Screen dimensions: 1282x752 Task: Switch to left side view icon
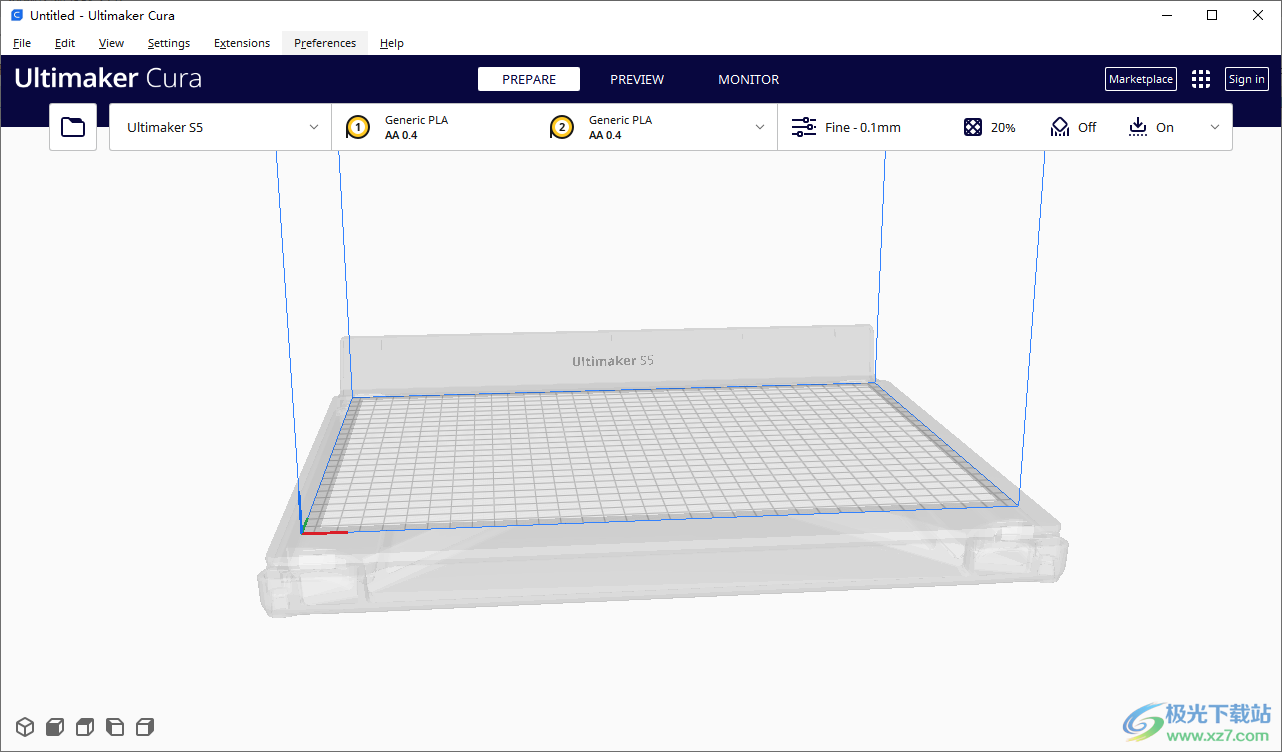click(115, 727)
